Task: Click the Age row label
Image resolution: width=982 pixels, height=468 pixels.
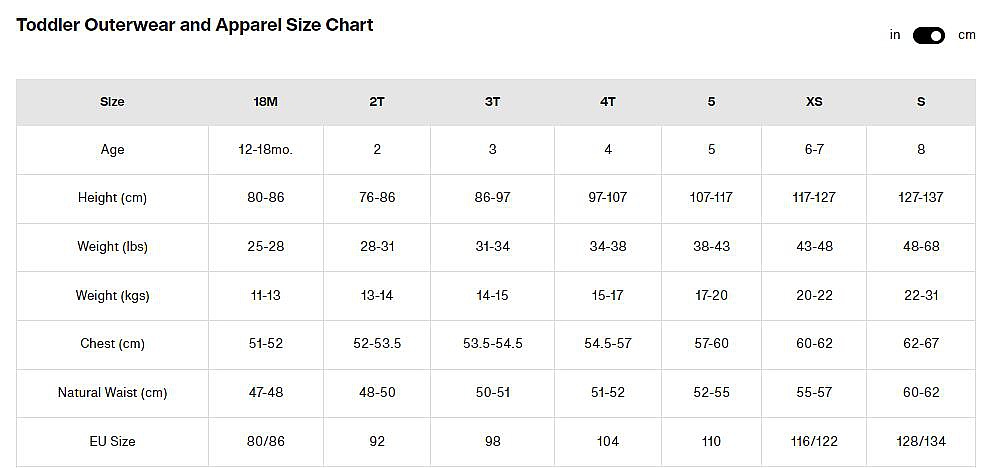Action: [x=112, y=150]
